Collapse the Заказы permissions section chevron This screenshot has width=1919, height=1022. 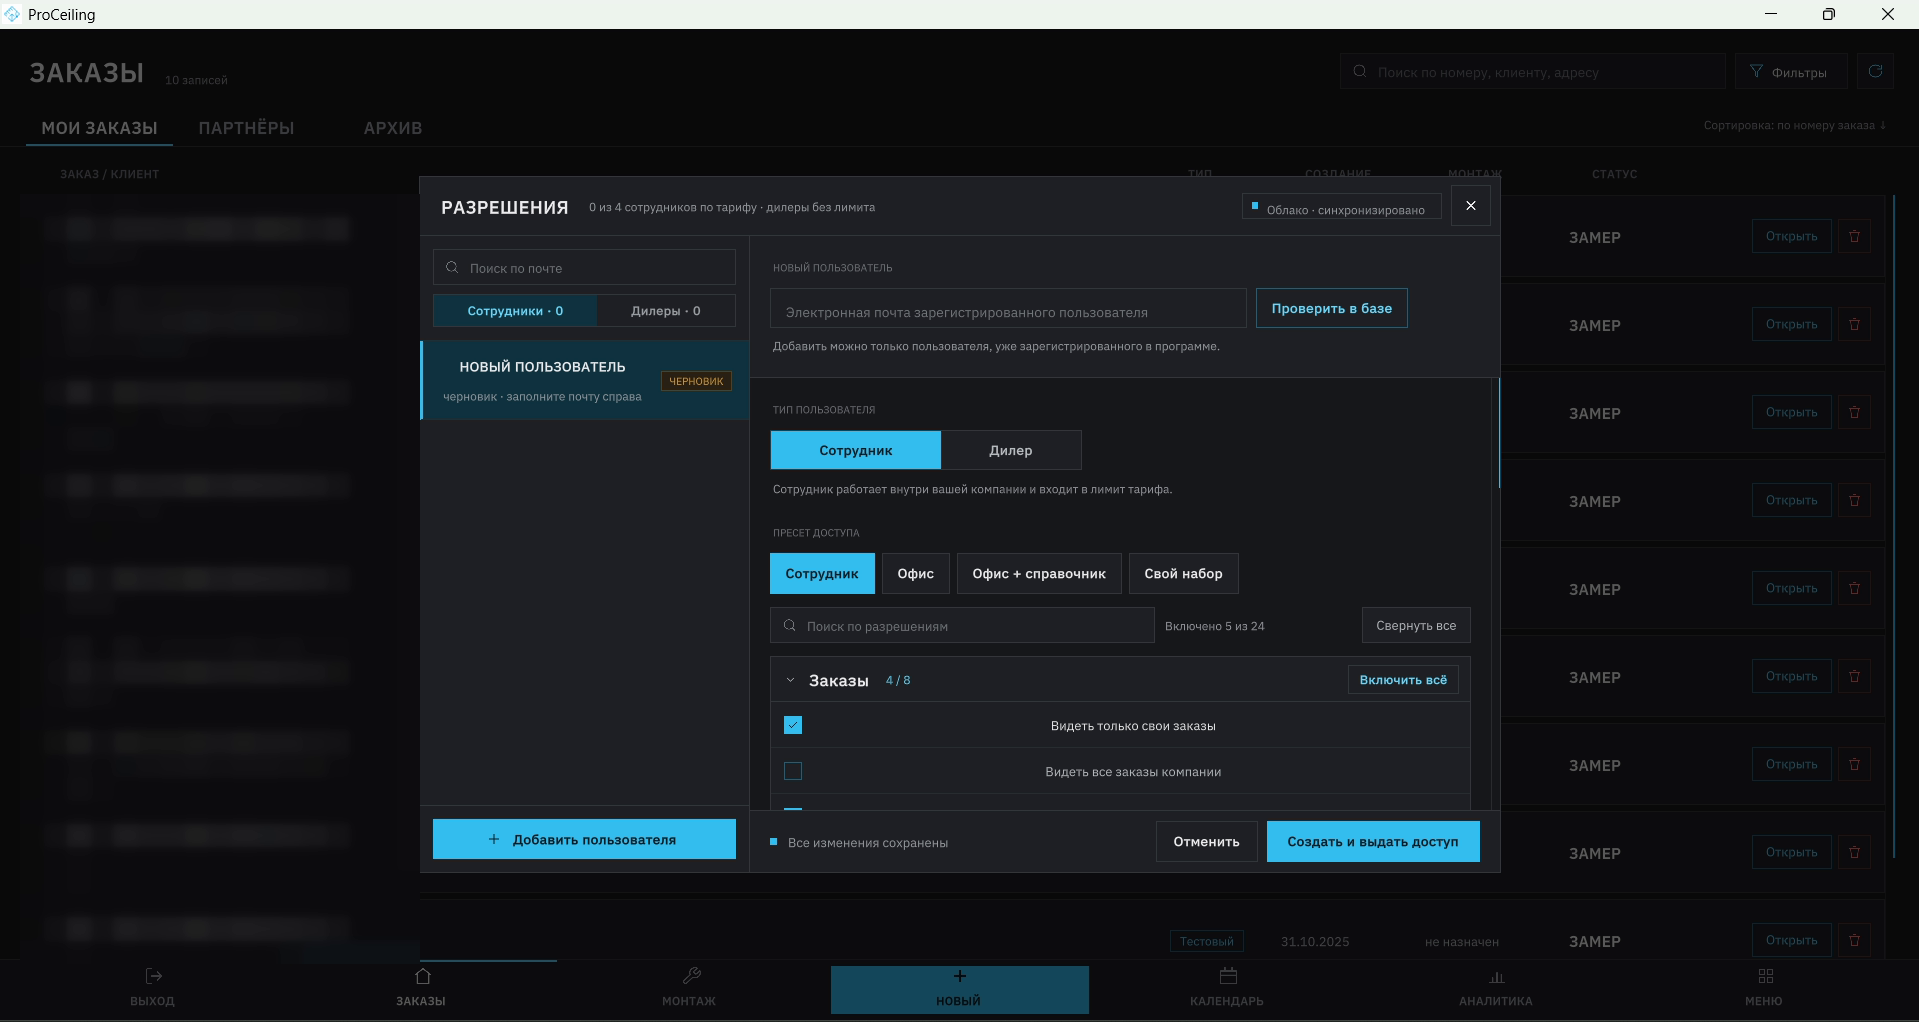pyautogui.click(x=790, y=680)
